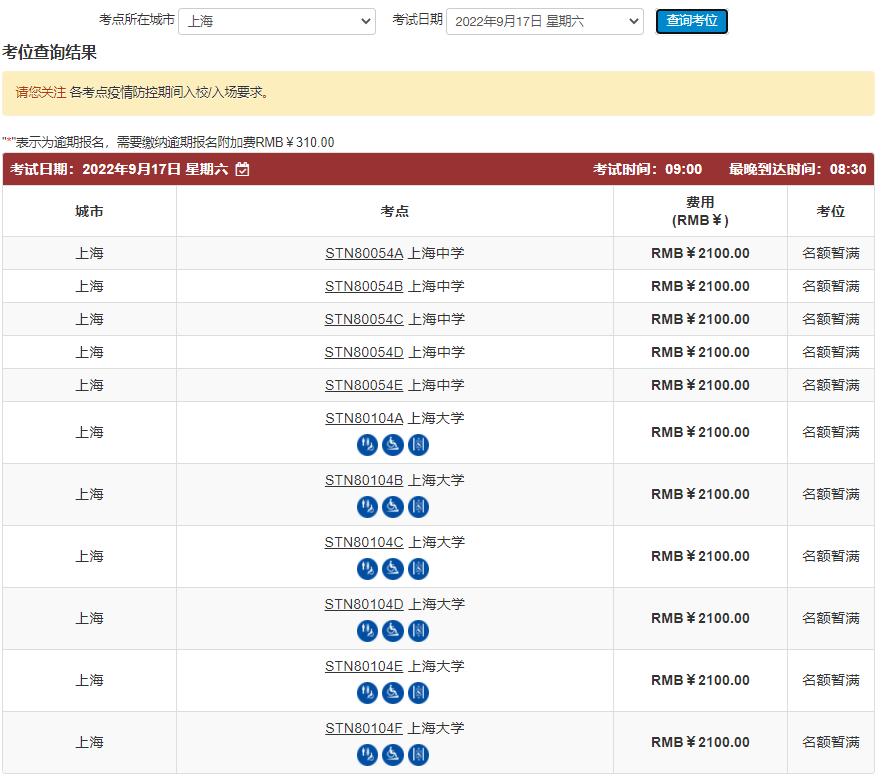This screenshot has width=881, height=780.
Task: Open the 考点所在城市 city dropdown
Action: 277,21
